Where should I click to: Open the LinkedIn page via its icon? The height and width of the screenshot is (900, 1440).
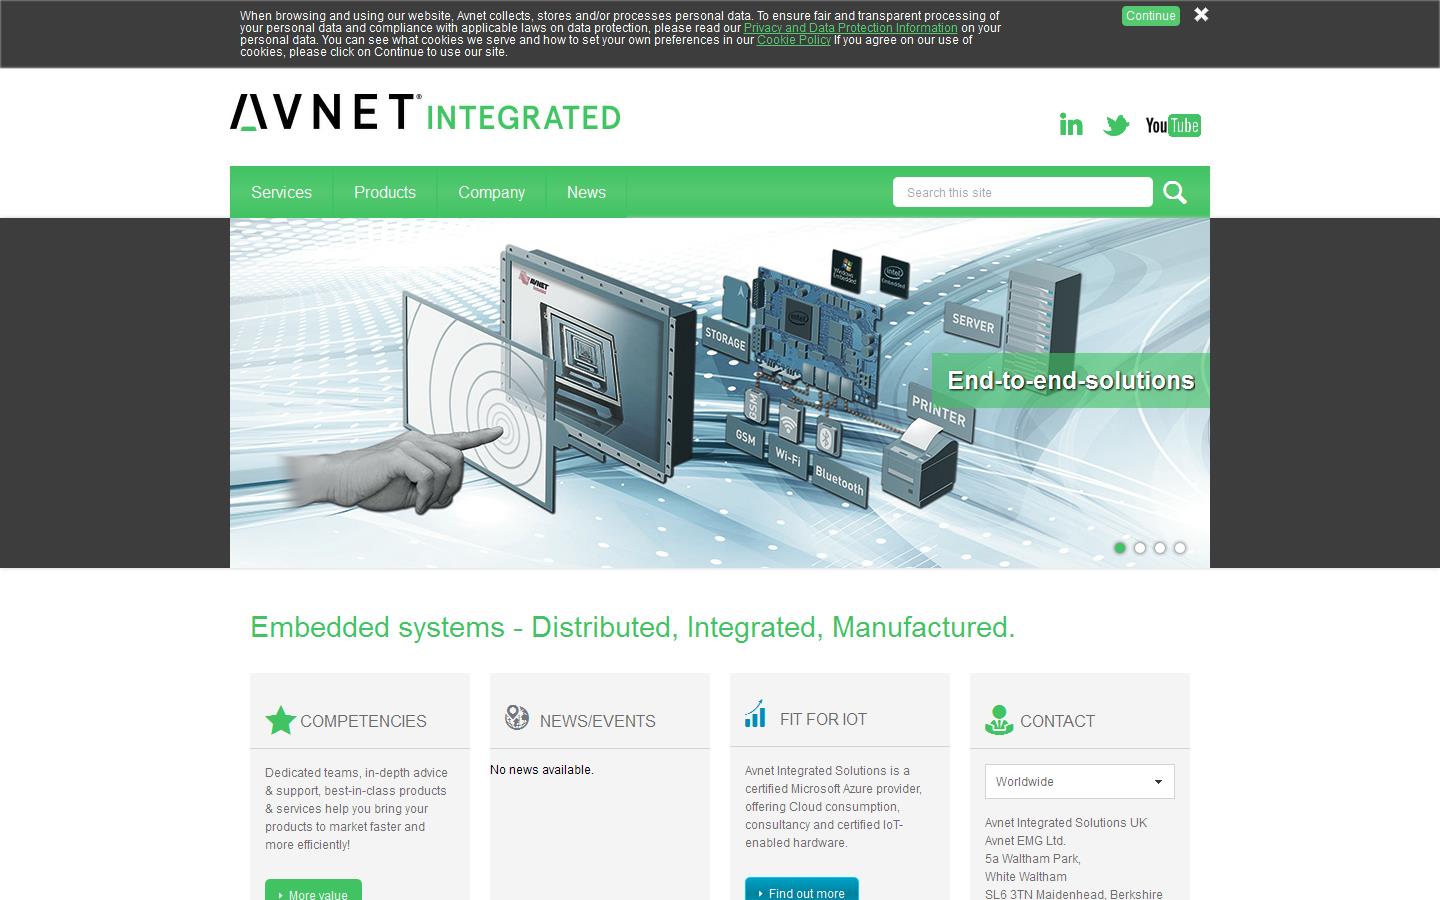(x=1071, y=124)
